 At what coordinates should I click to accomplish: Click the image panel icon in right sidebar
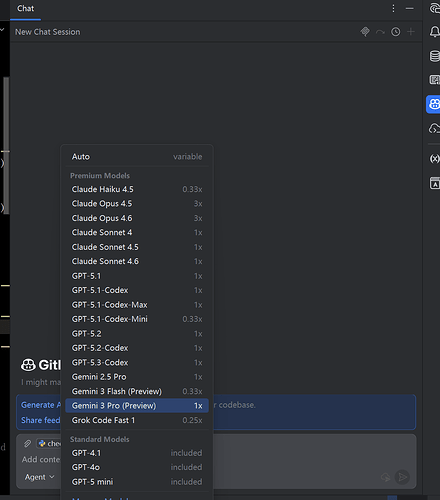(434, 80)
